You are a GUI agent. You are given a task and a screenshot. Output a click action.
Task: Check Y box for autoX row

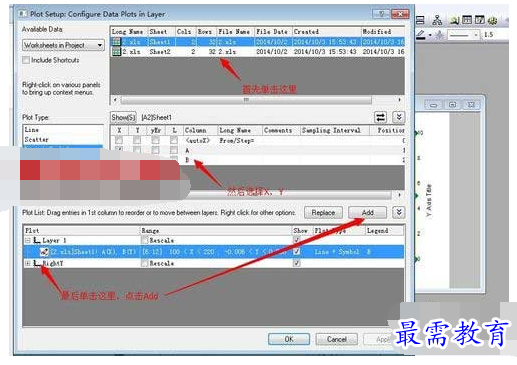137,140
